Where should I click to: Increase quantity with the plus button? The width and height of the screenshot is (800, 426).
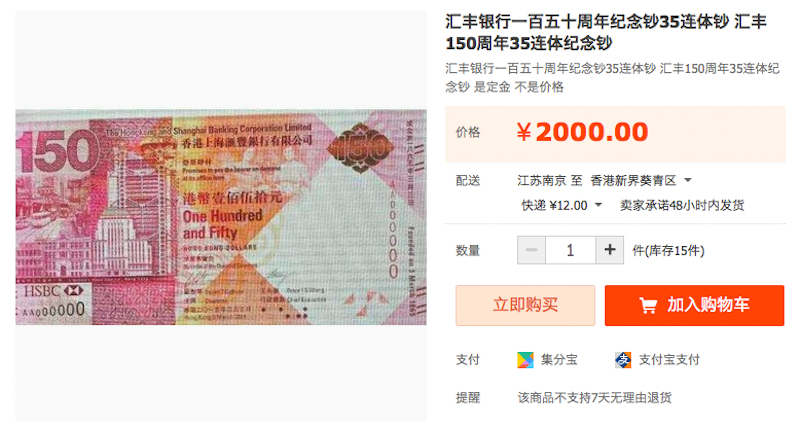click(610, 250)
